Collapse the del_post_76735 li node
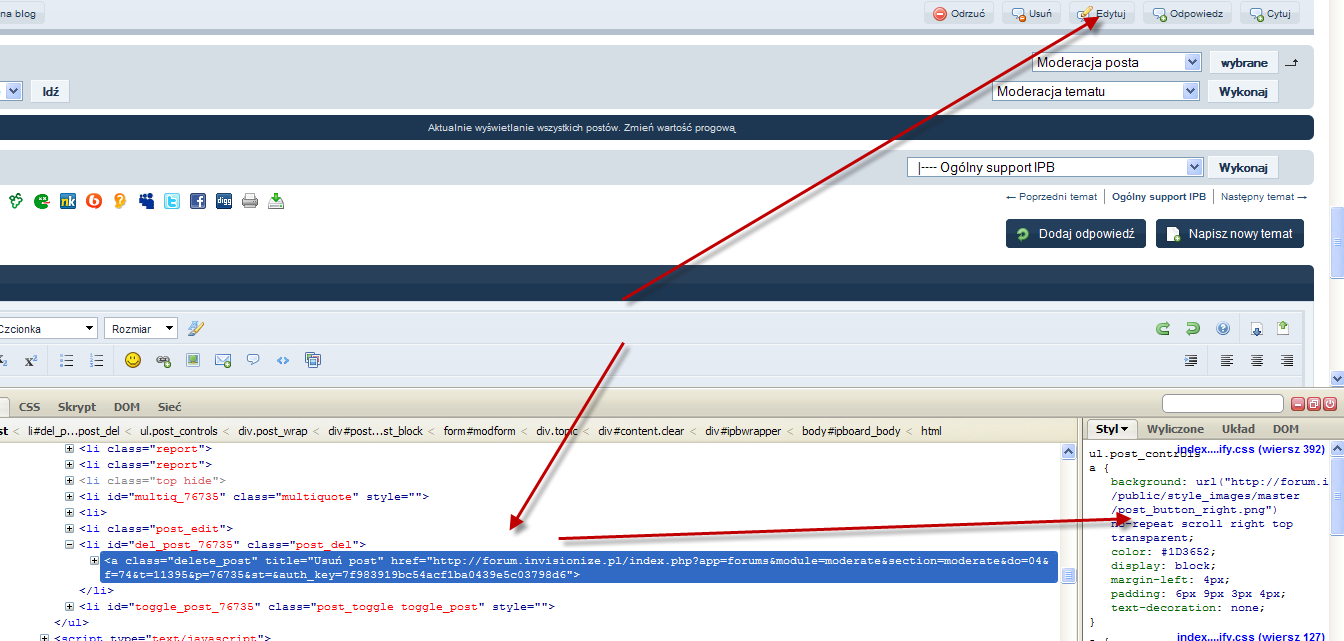Screen dimensions: 1344x641 70,545
